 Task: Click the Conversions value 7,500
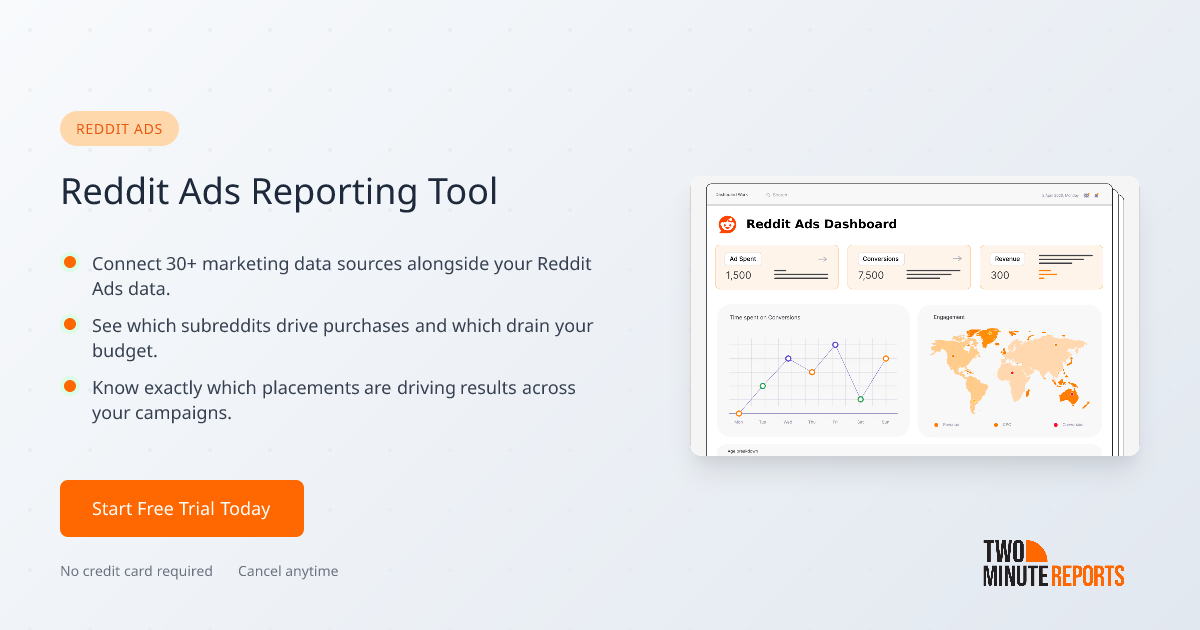871,275
